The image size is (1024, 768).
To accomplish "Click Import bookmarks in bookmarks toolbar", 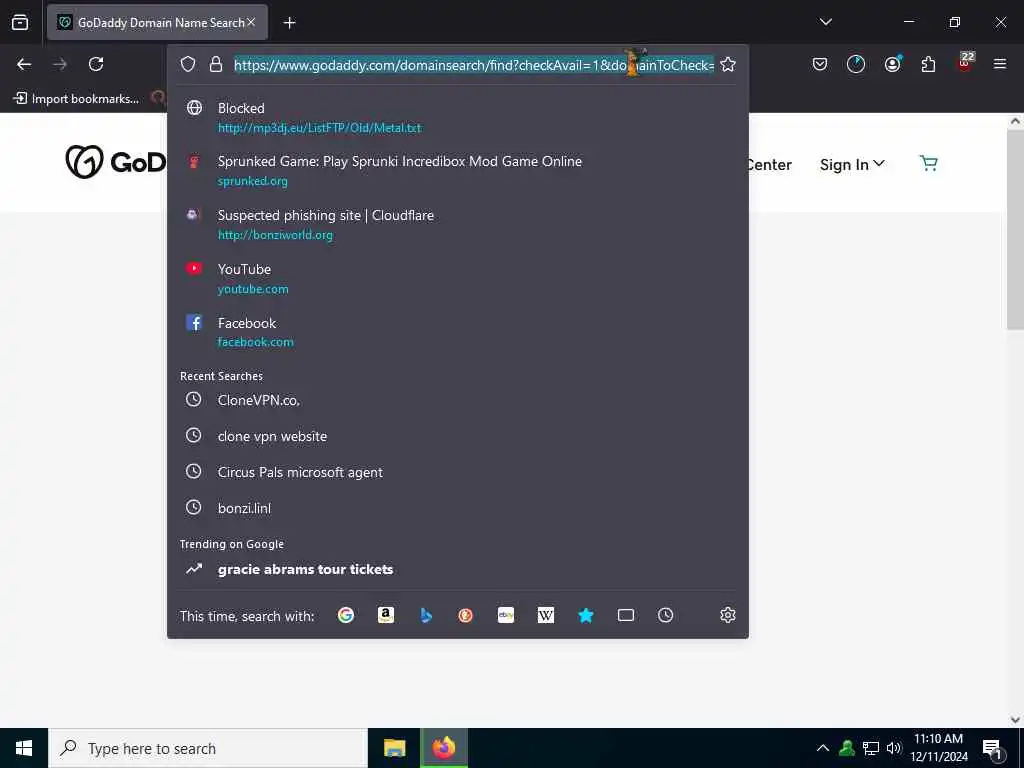I will [x=76, y=99].
